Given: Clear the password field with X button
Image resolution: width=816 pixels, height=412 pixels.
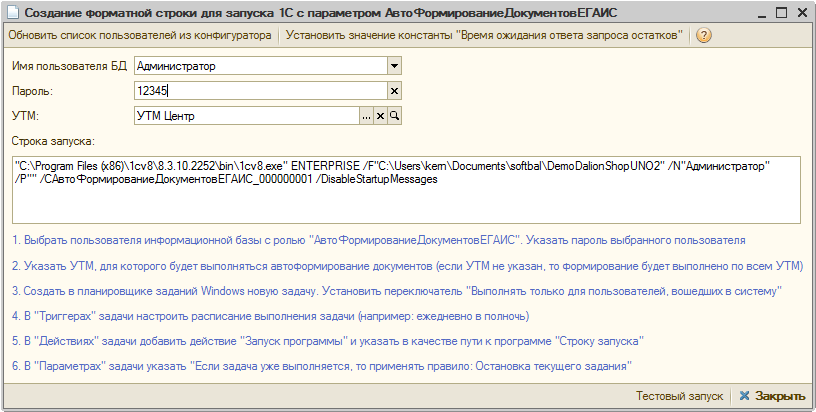Looking at the screenshot, I should click(x=394, y=91).
